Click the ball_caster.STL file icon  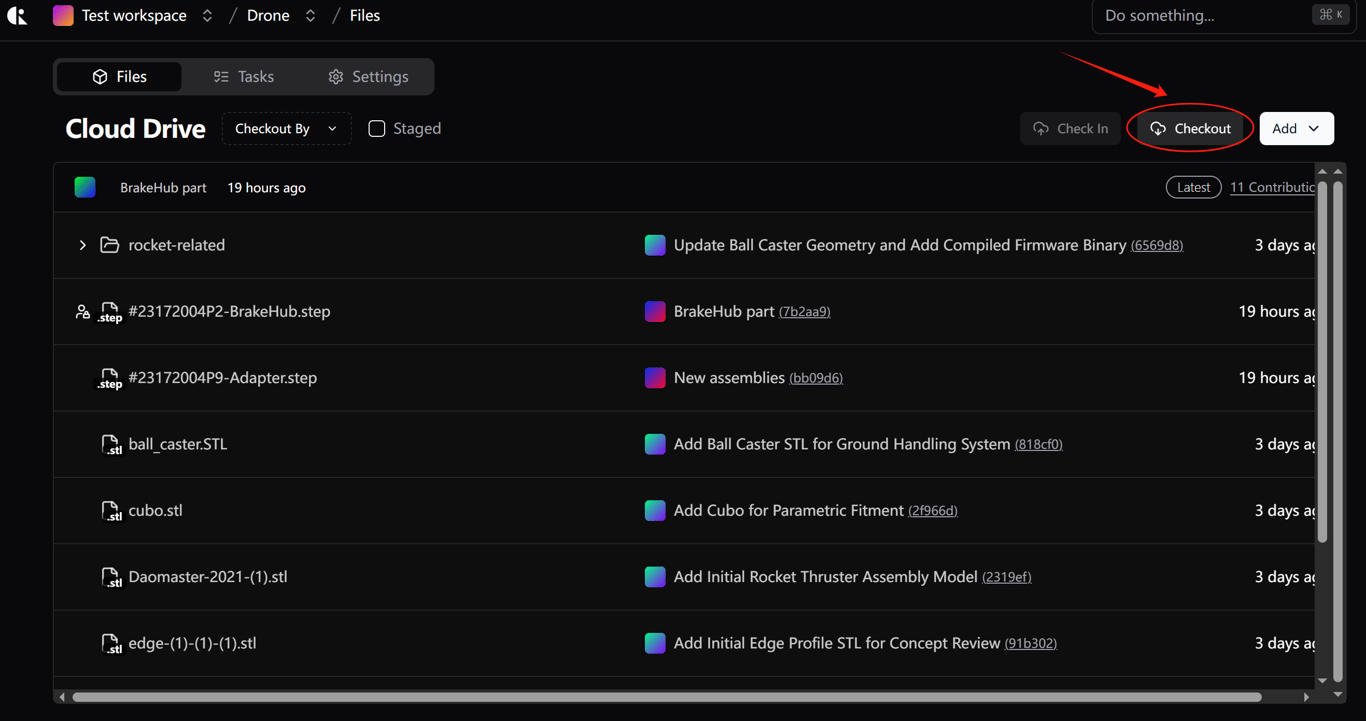click(x=111, y=445)
